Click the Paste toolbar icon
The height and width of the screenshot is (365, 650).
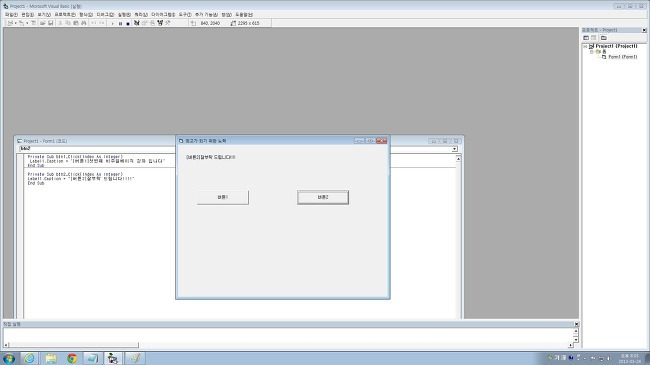pos(76,23)
